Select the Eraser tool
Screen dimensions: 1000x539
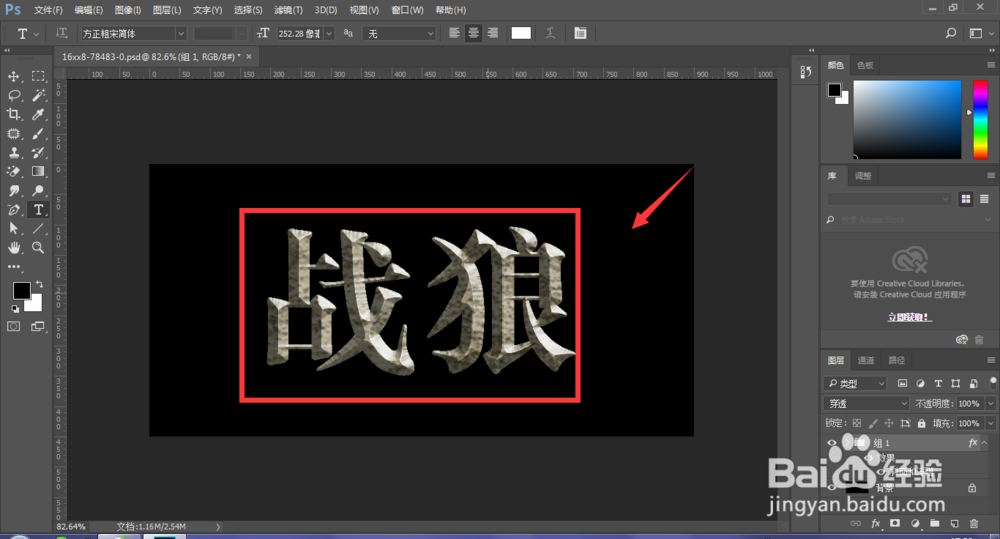tap(13, 172)
